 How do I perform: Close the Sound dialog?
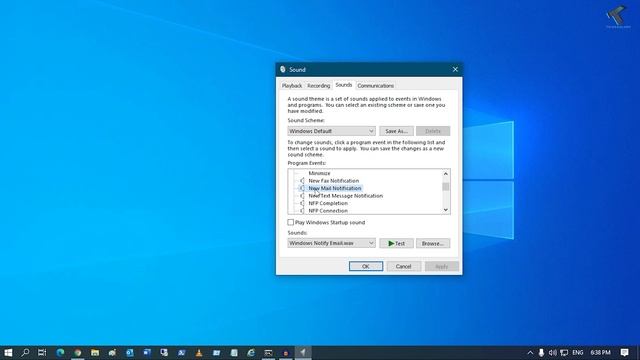[455, 69]
